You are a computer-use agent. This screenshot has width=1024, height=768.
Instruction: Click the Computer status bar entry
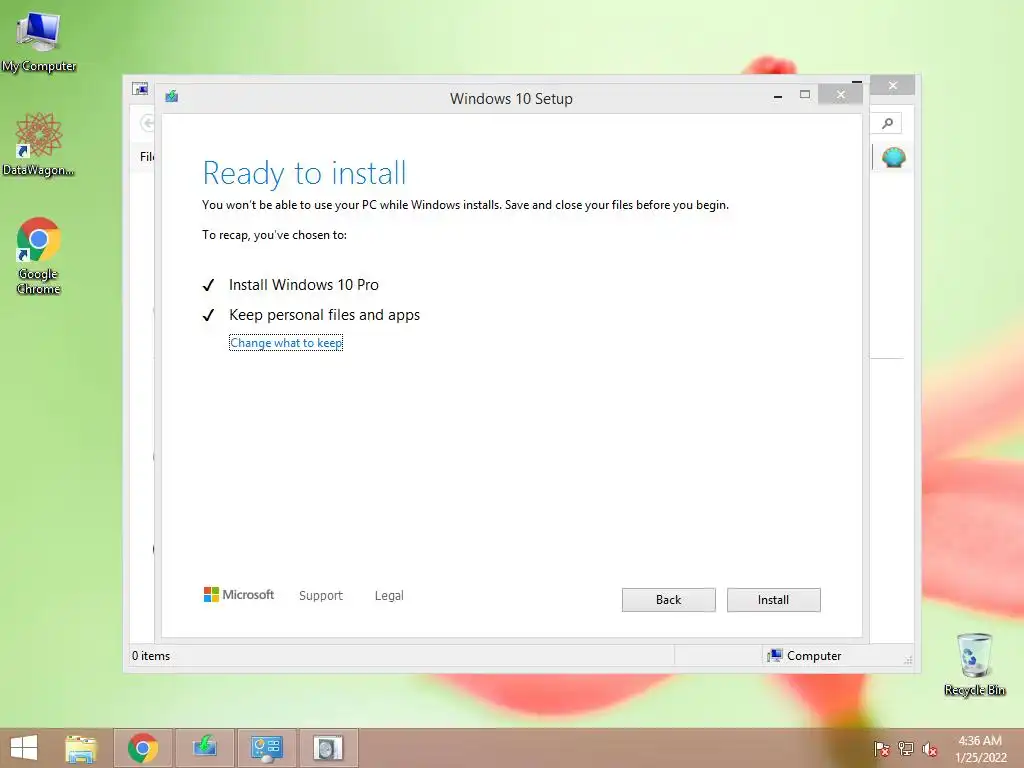tap(805, 656)
